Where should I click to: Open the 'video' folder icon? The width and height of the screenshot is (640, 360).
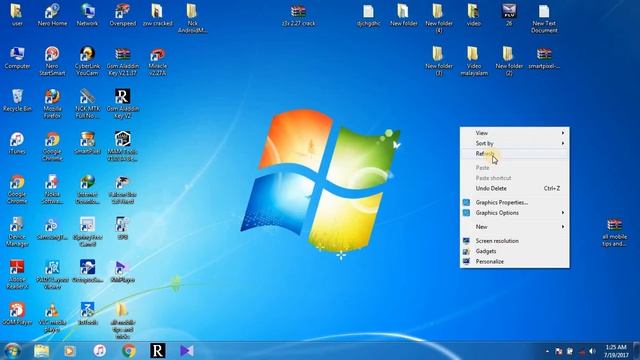473,15
